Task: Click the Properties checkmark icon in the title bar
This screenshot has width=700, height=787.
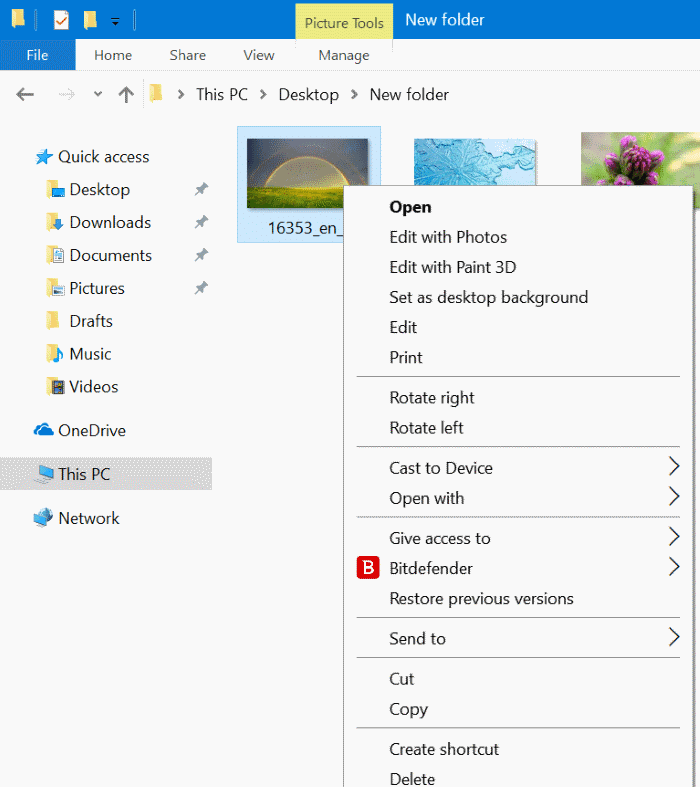Action: (61, 20)
